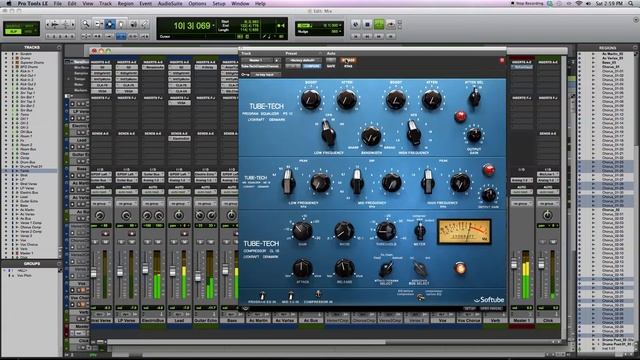Toggle the PE 1C red power lamp
Screen dimensions: 640x360
click(x=460, y=116)
